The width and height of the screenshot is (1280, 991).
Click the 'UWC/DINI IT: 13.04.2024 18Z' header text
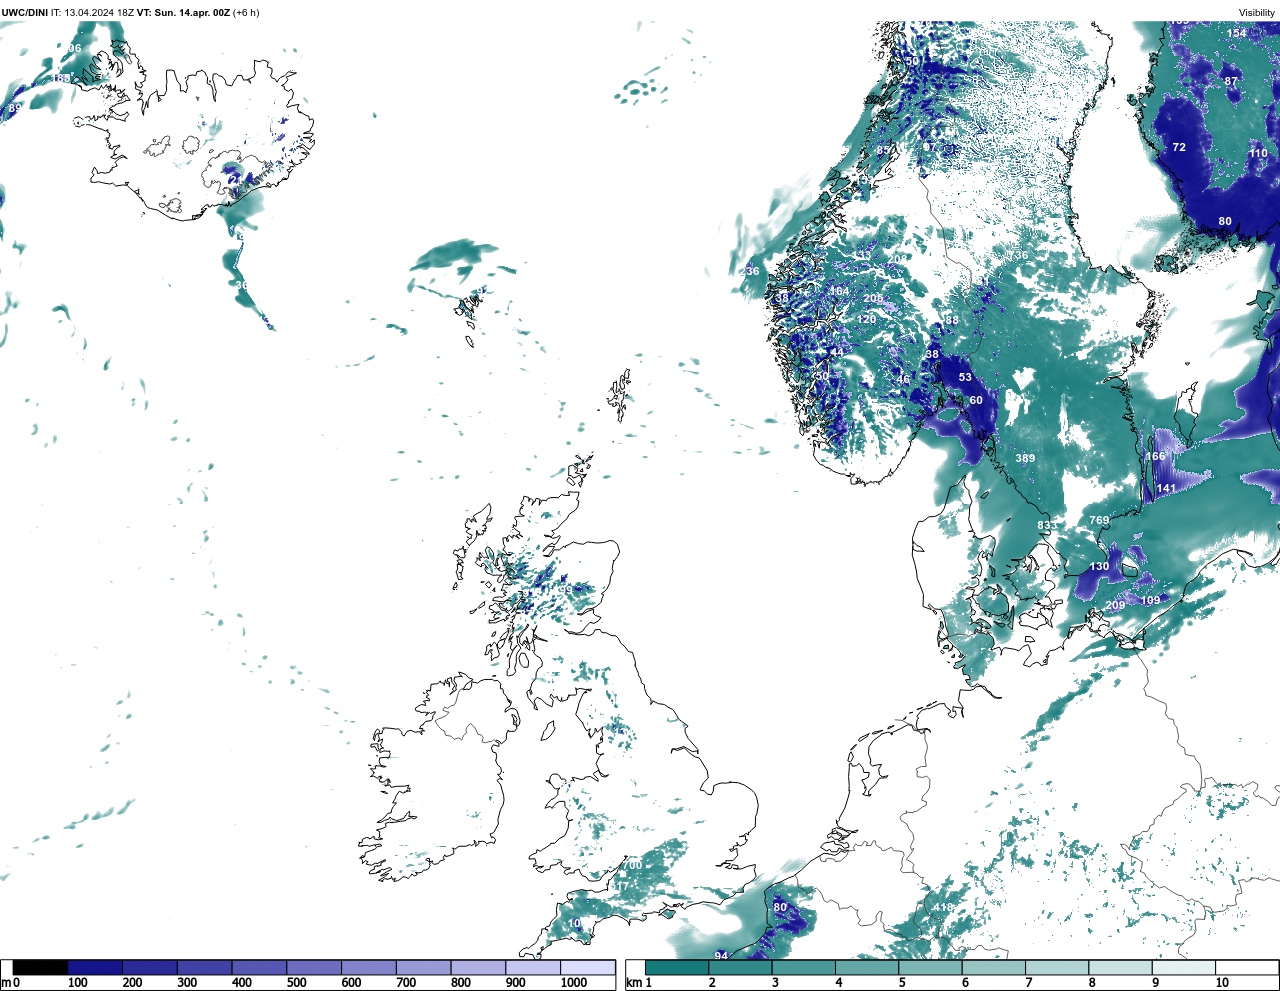coord(68,12)
